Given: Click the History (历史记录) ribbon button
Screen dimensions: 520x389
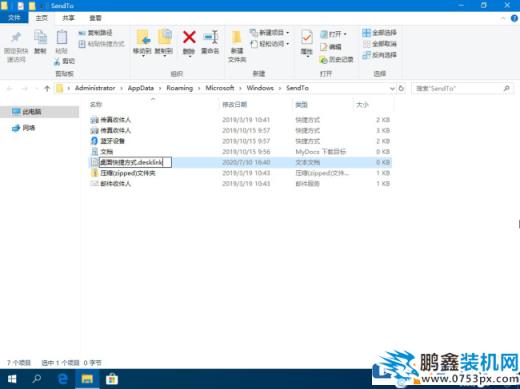Looking at the screenshot, I should (x=336, y=59).
